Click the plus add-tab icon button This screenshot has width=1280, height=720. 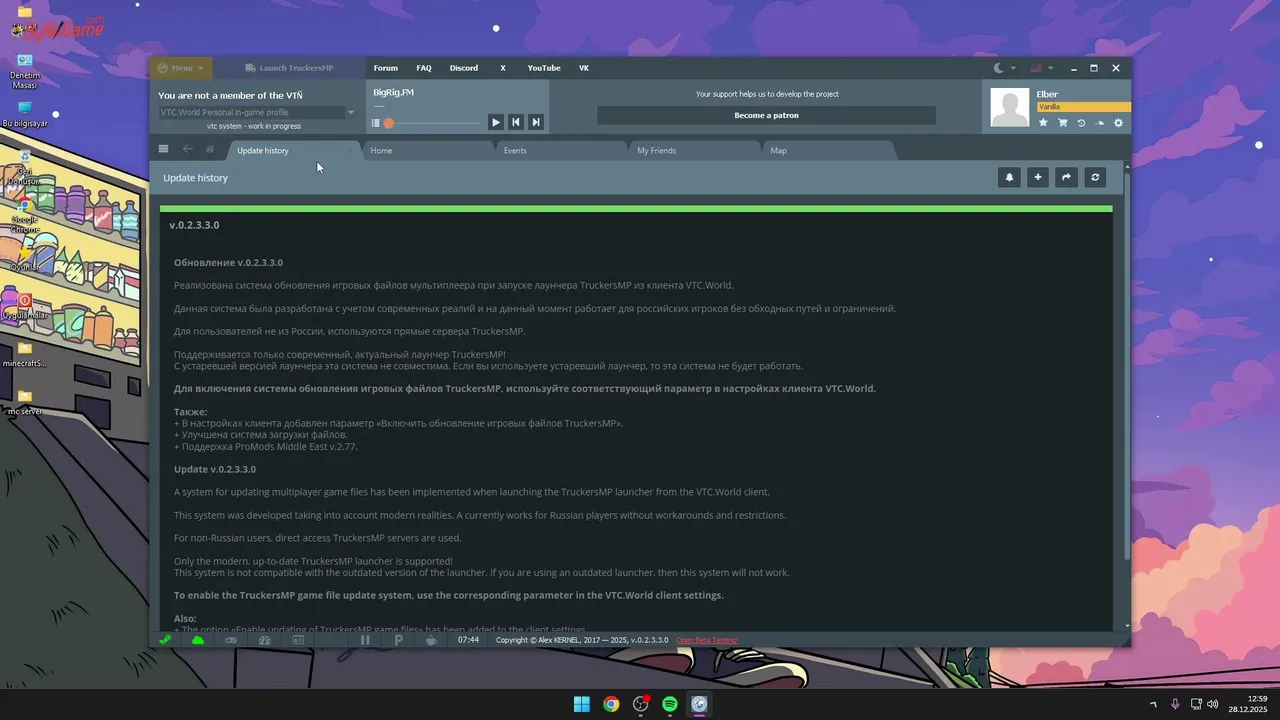click(1038, 177)
